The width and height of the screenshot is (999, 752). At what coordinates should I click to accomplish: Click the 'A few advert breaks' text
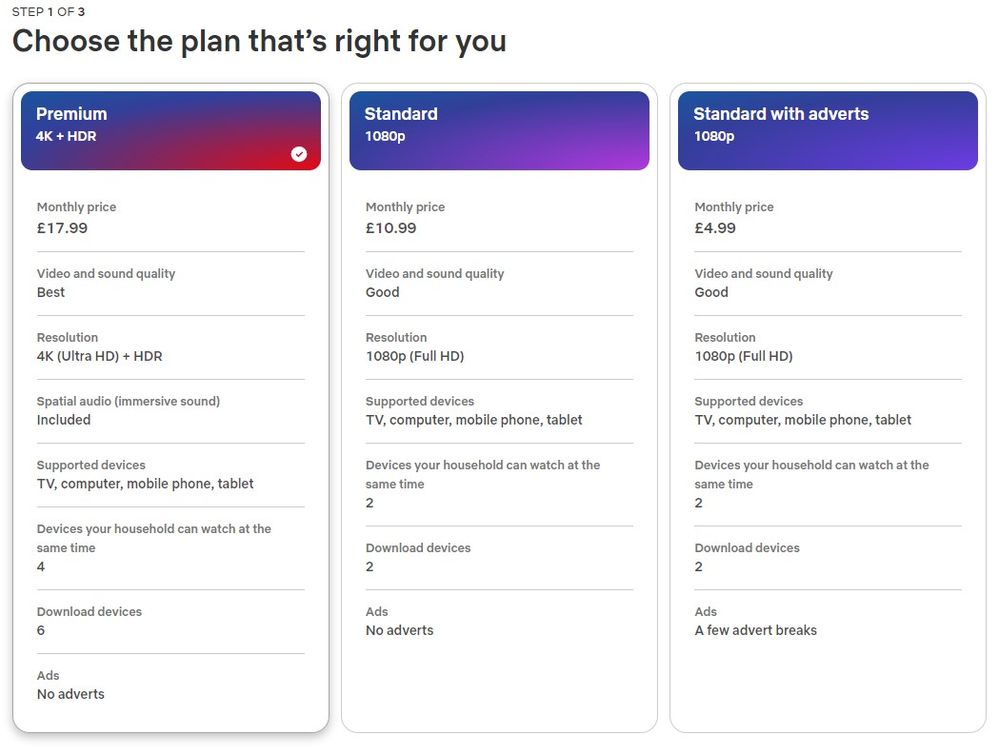click(x=756, y=630)
